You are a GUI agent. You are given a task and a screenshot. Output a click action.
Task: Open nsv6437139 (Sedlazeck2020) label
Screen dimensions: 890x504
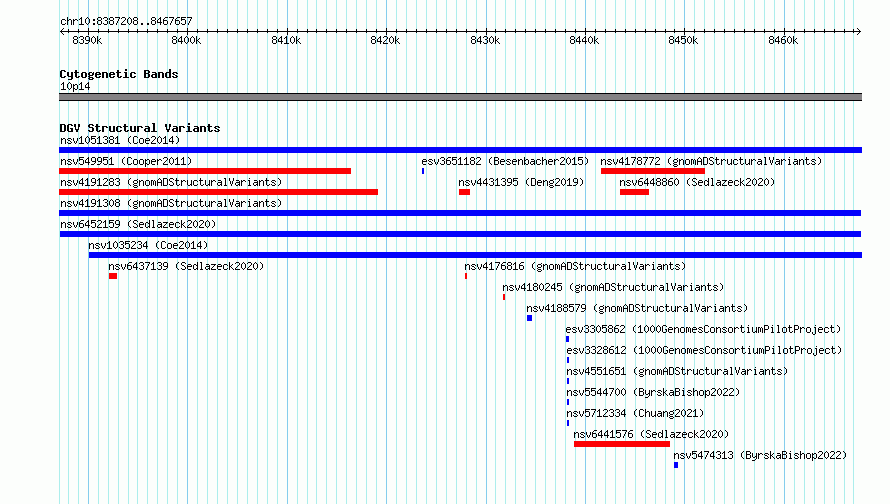click(x=186, y=266)
